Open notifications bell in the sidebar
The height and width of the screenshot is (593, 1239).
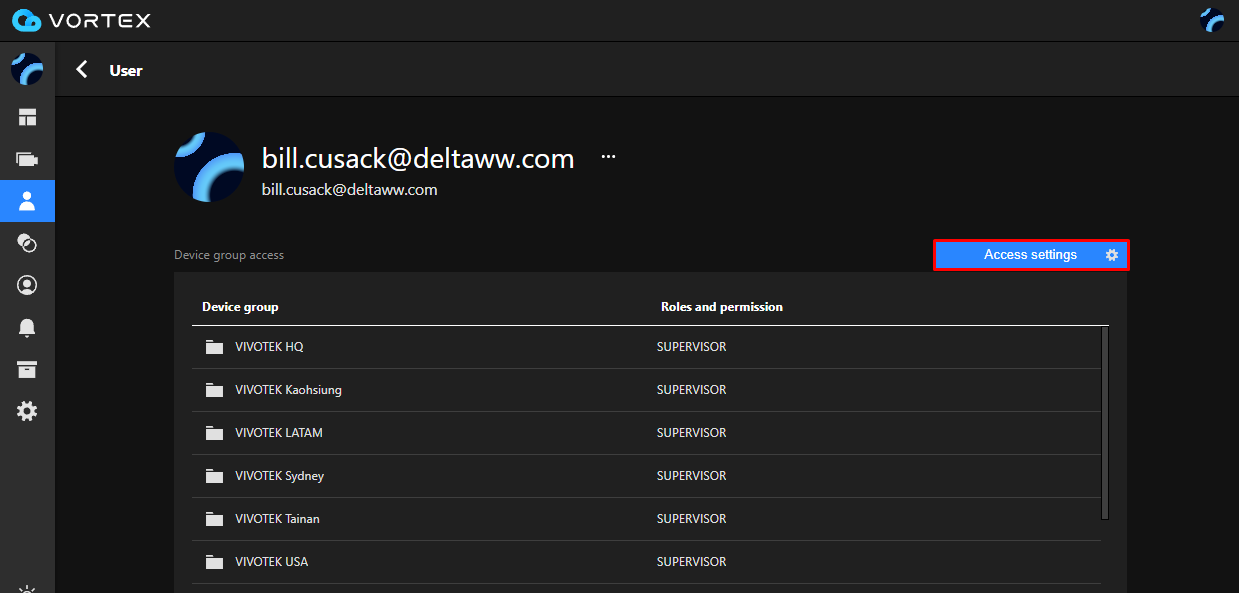(x=27, y=328)
